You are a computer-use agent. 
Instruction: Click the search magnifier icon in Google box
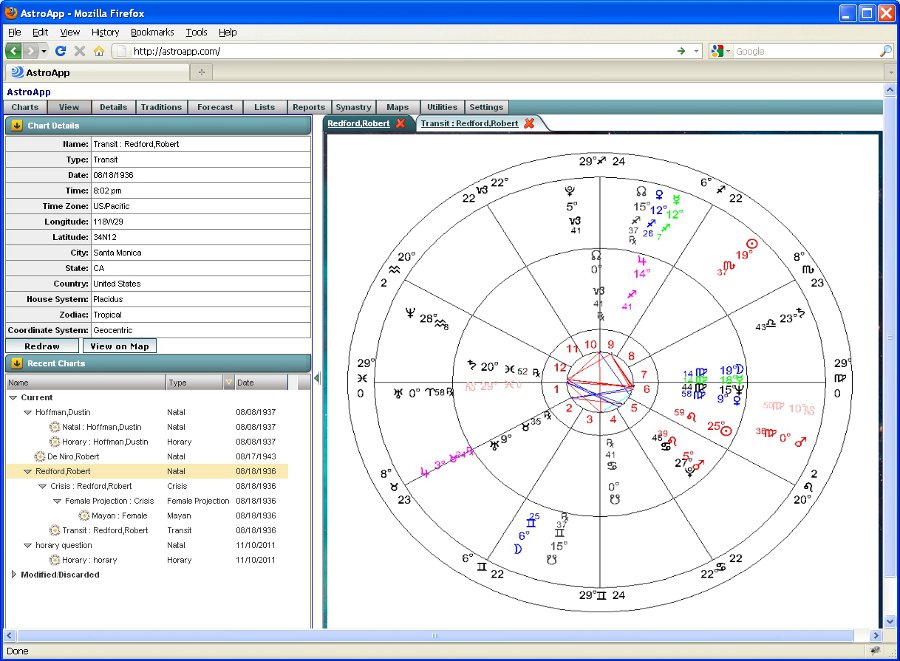click(x=885, y=51)
